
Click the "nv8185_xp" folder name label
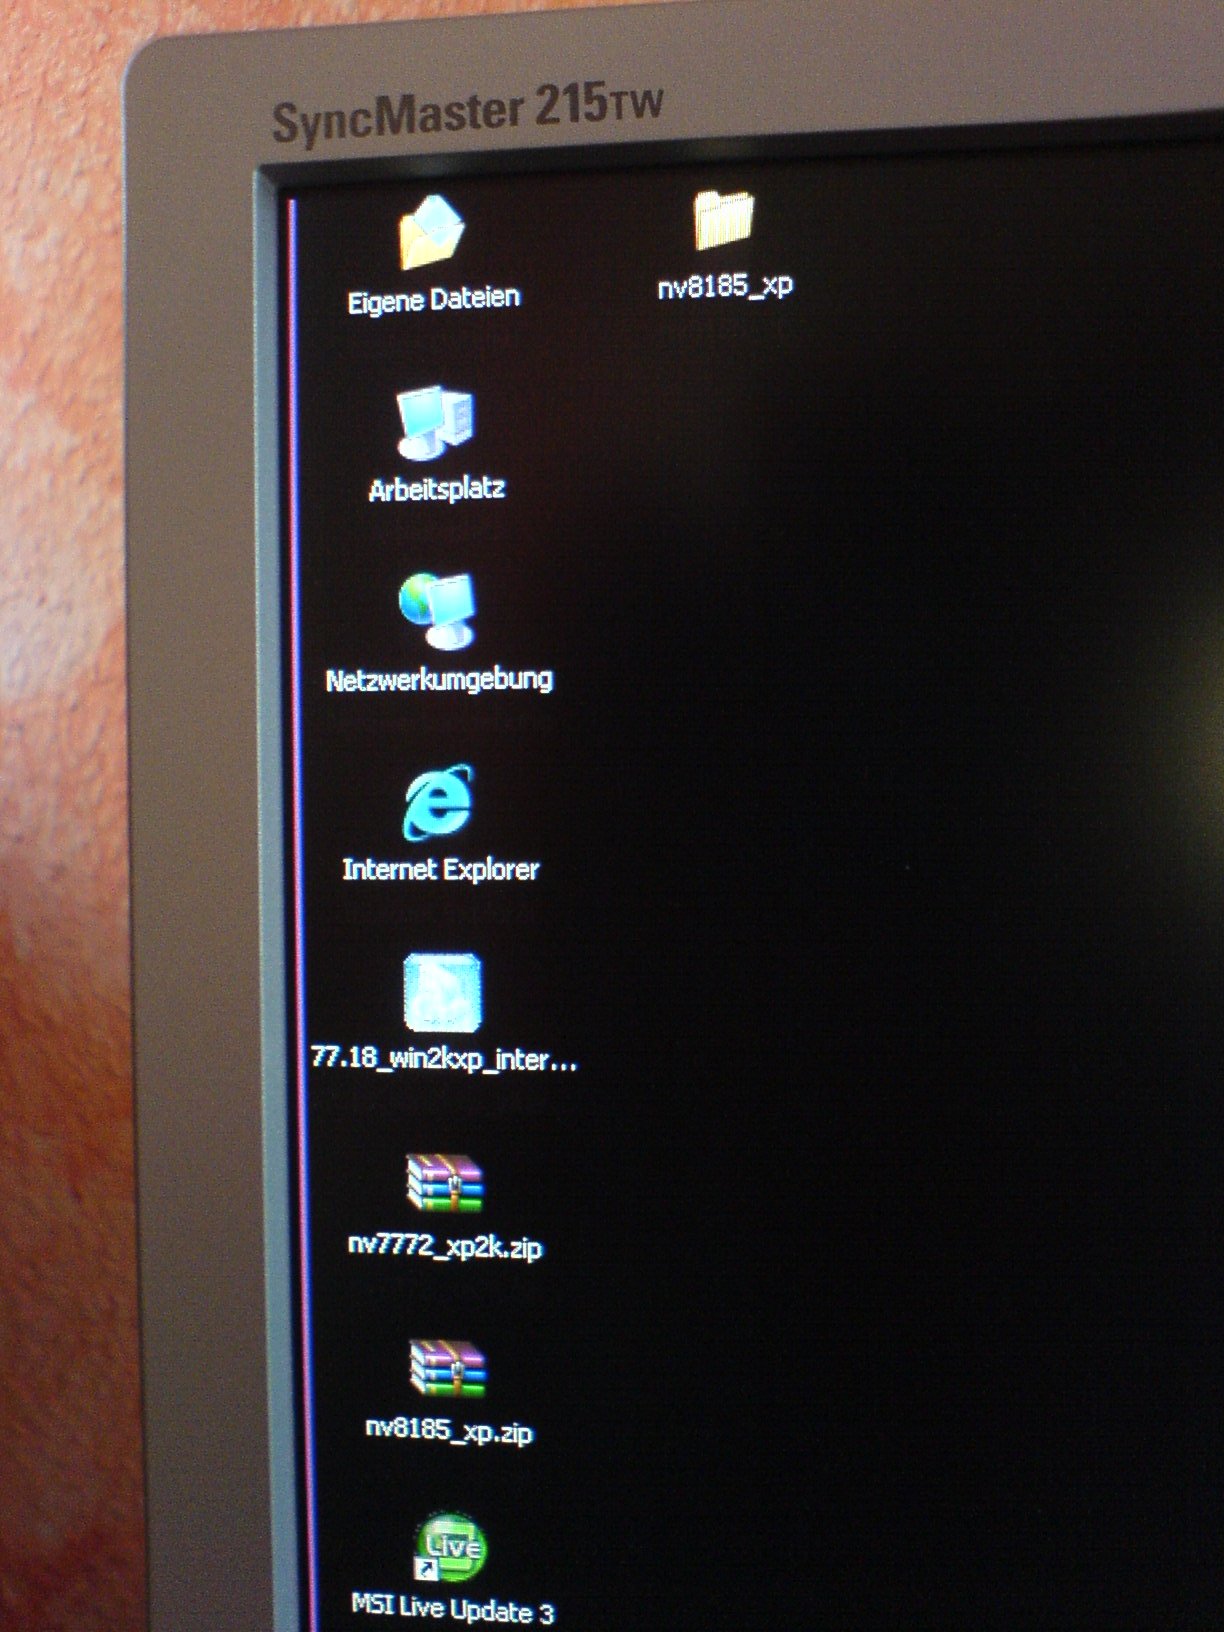point(725,286)
